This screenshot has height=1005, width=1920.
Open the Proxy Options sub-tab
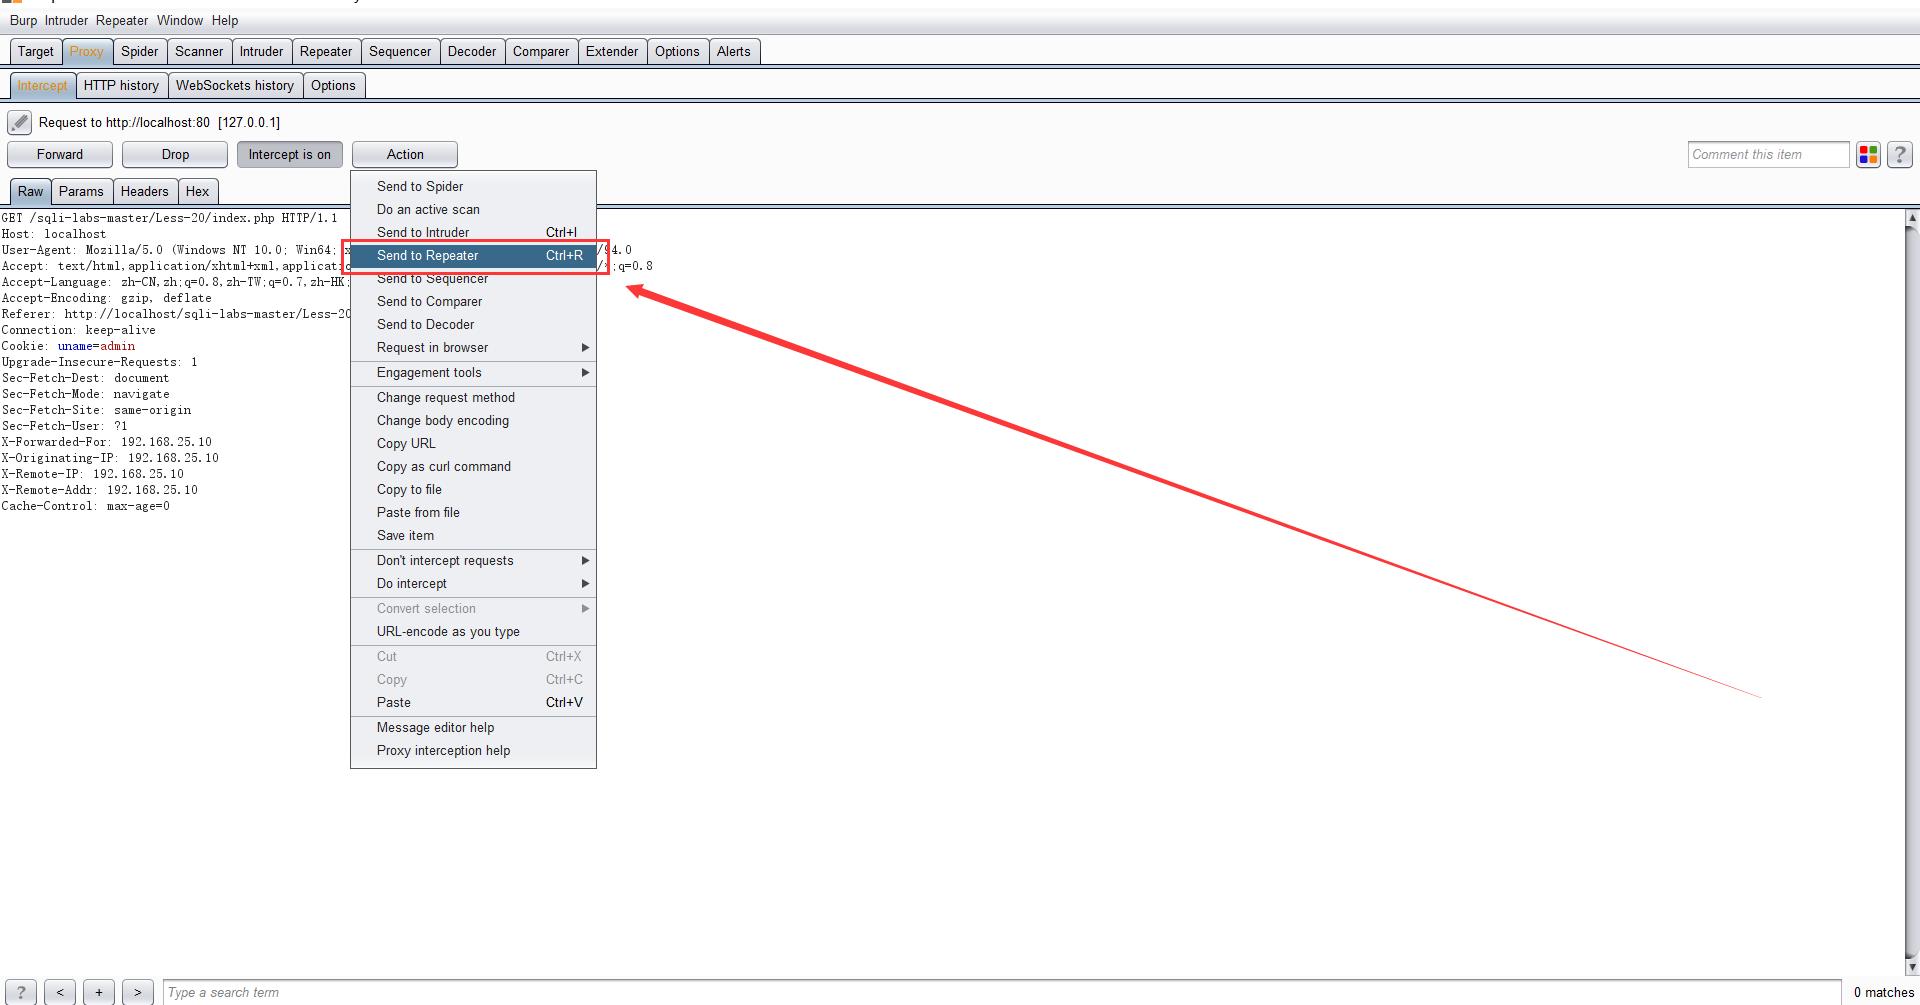[333, 86]
